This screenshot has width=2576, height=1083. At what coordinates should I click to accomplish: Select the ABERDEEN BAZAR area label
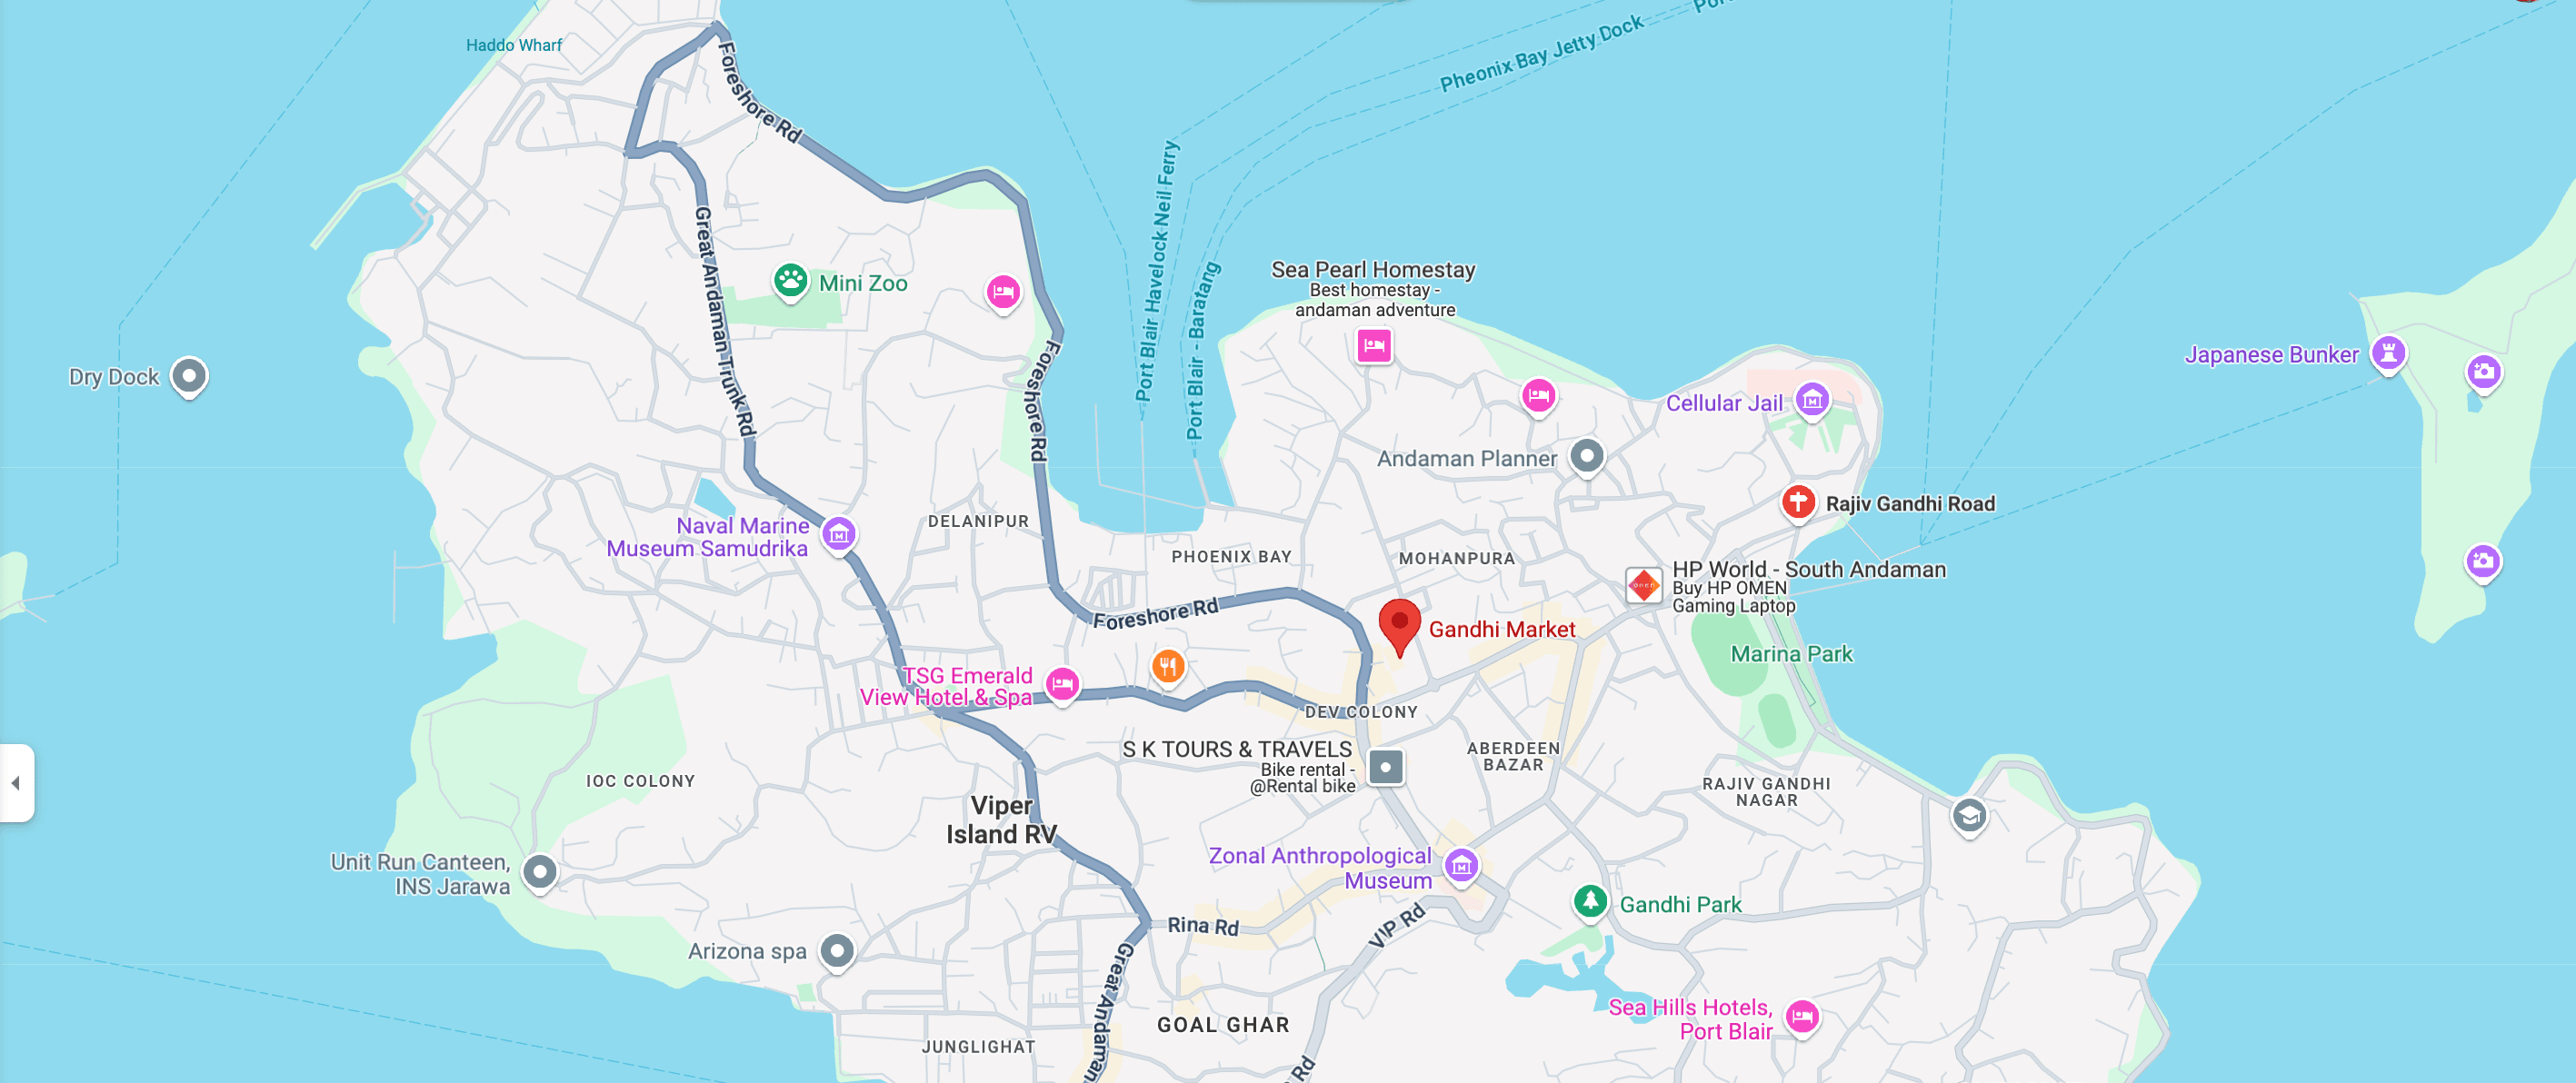[1513, 756]
